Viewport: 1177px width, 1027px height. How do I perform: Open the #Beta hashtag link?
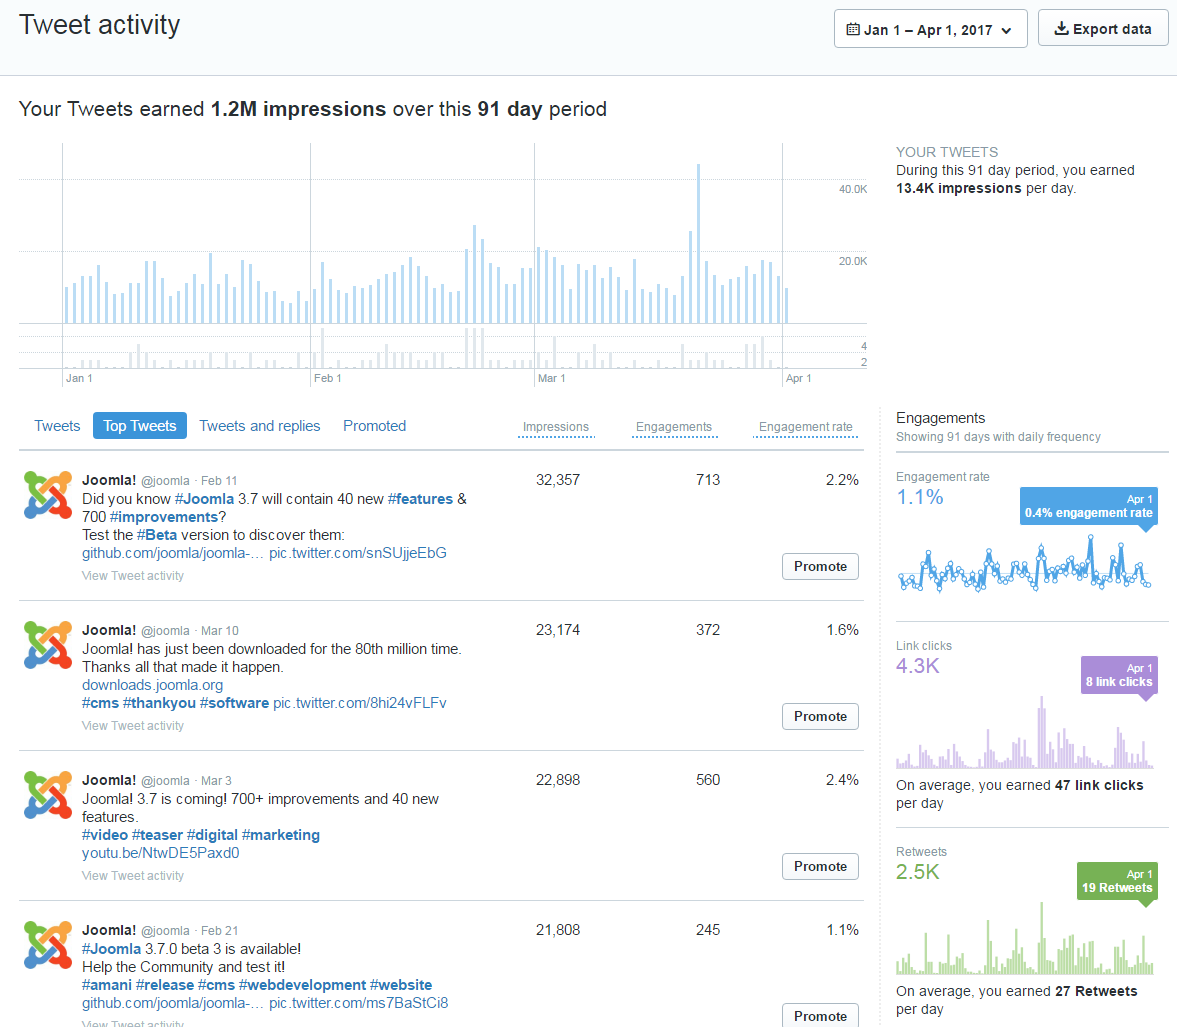coord(157,535)
